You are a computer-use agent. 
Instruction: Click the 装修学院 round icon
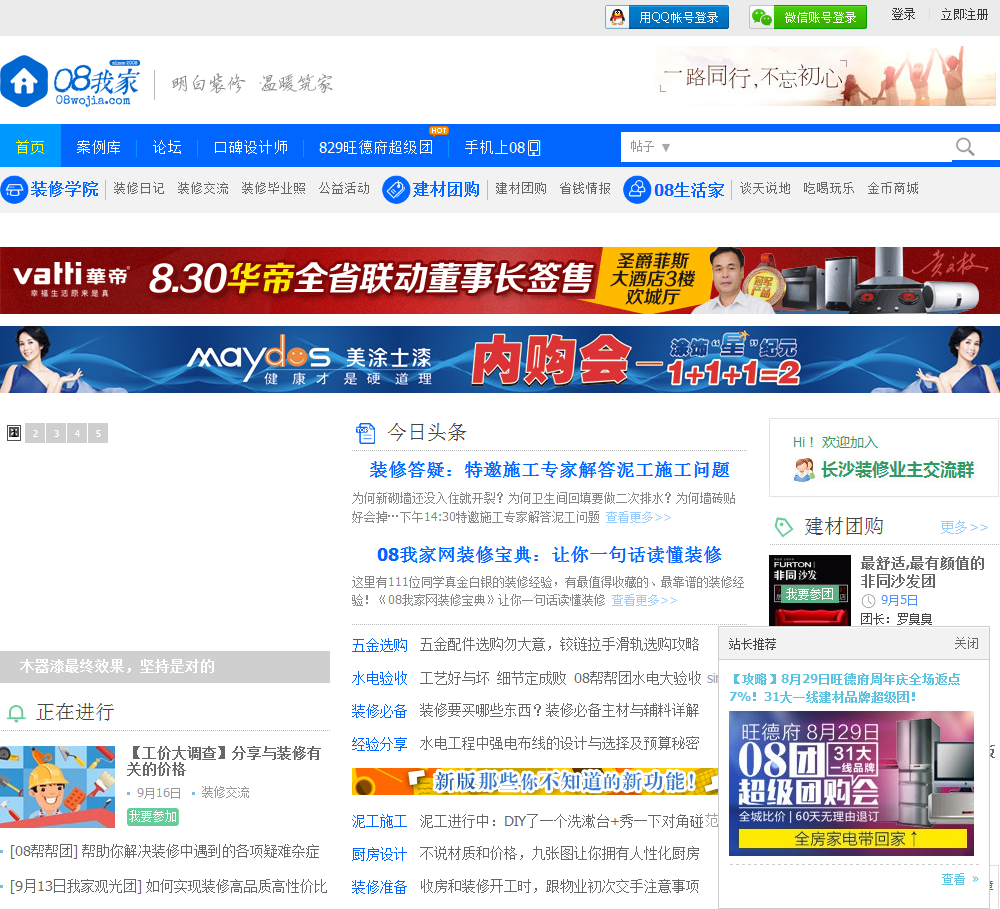(14, 189)
